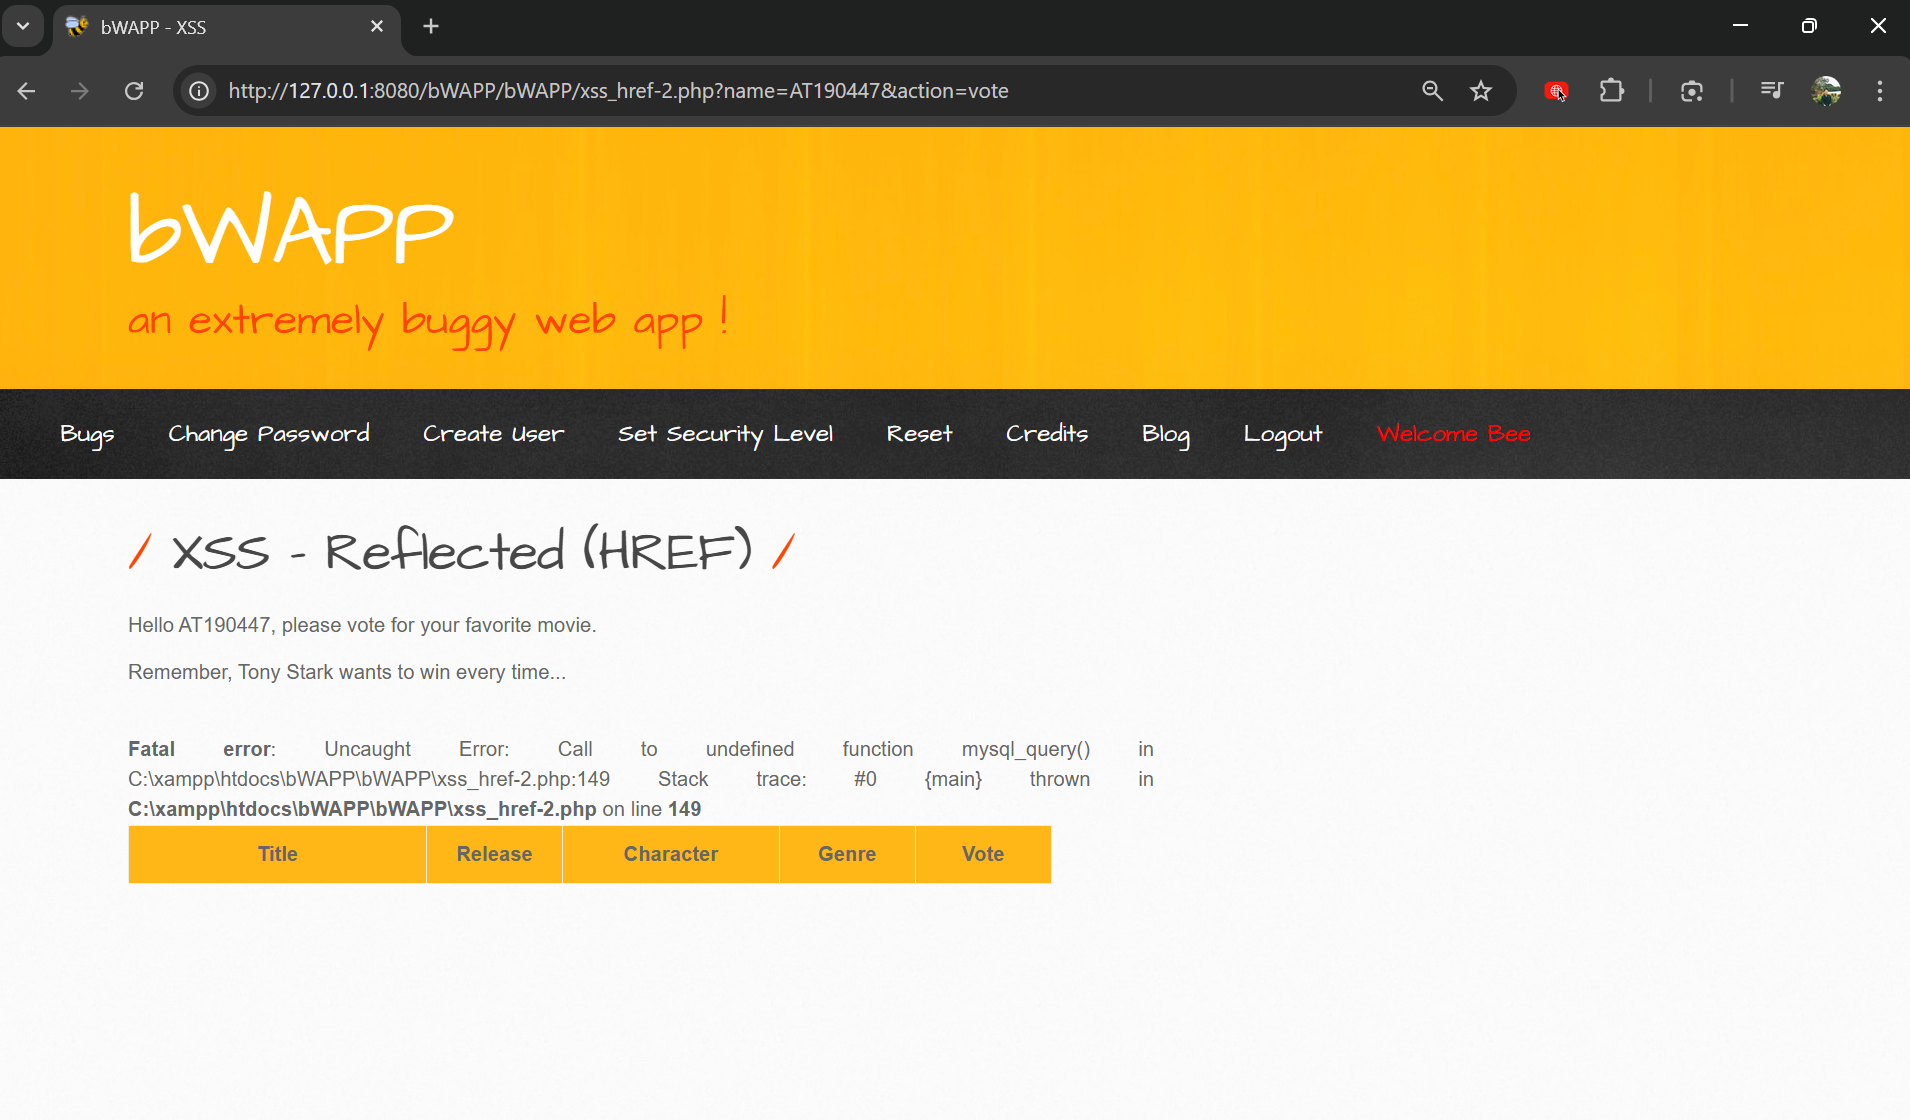The height and width of the screenshot is (1120, 1910).
Task: Open Set Security Level page
Action: 725,434
